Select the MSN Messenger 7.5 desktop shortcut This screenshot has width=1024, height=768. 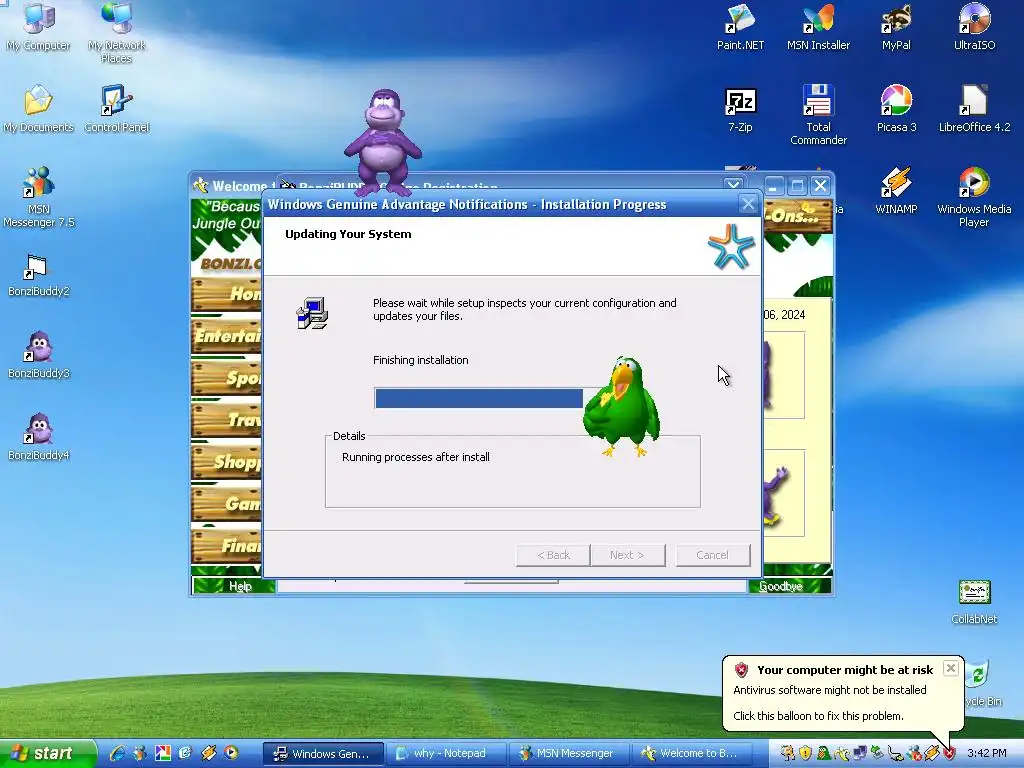tap(39, 196)
